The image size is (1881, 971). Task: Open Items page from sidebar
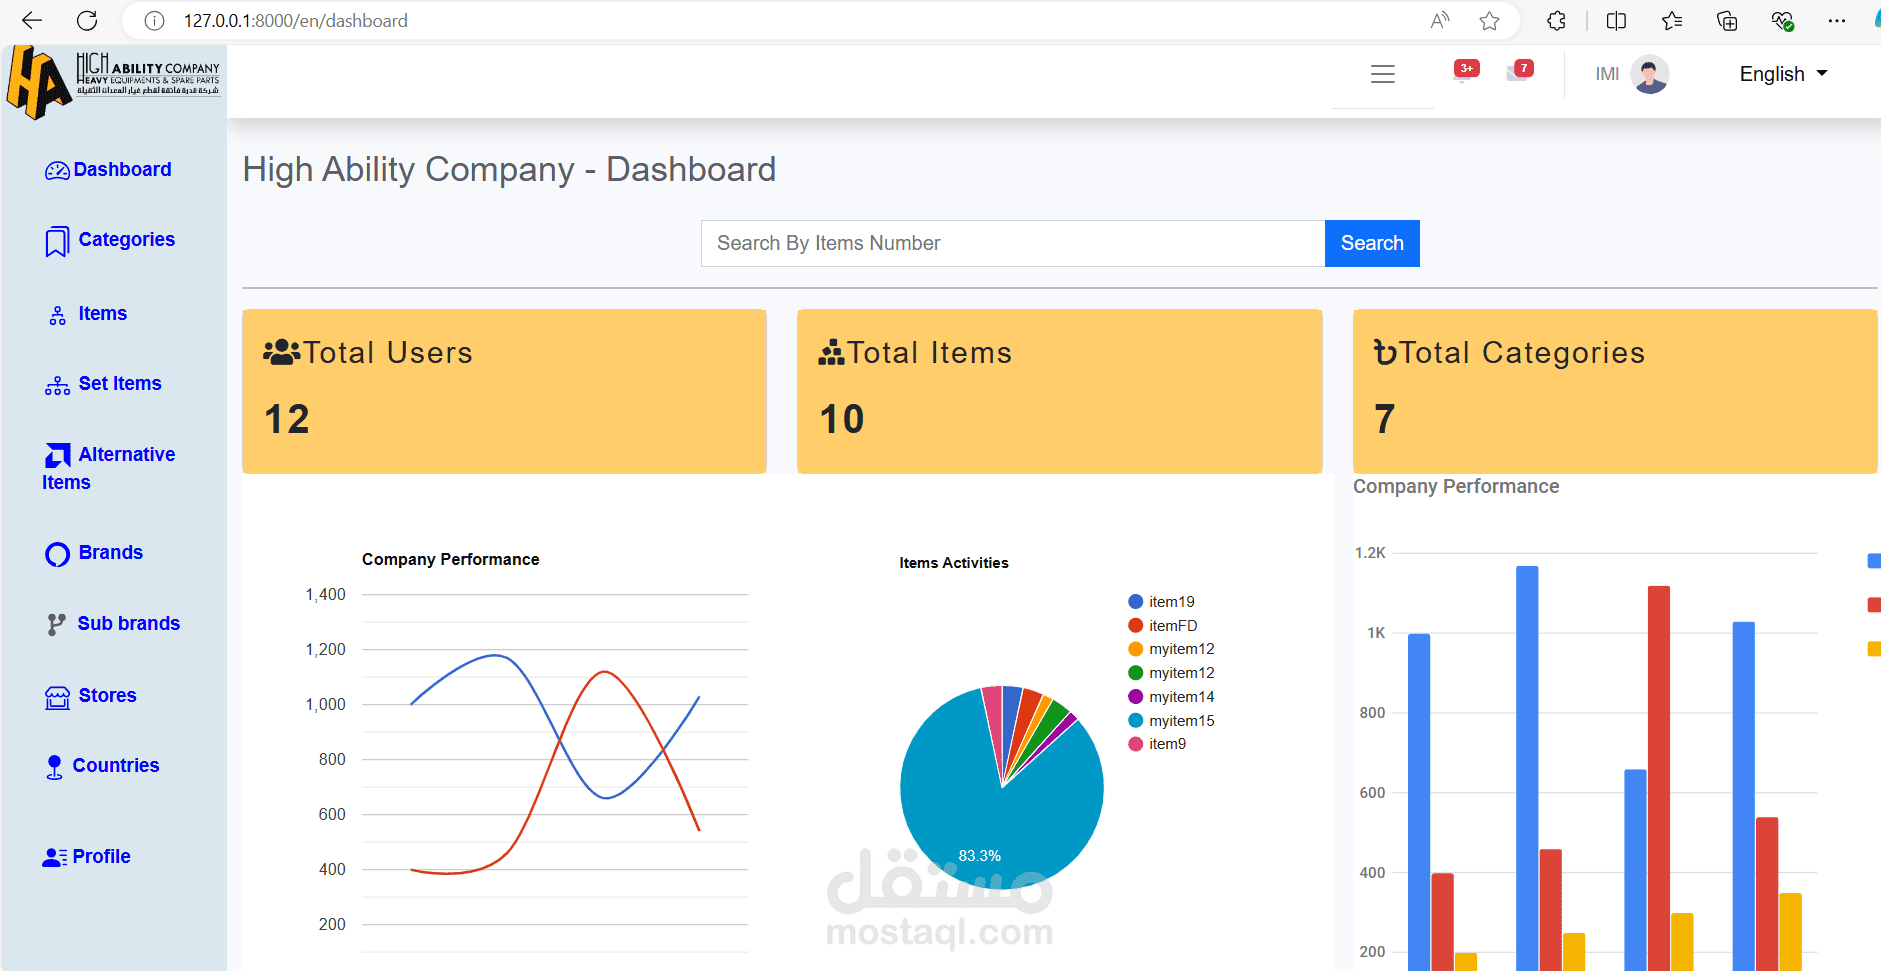point(103,313)
